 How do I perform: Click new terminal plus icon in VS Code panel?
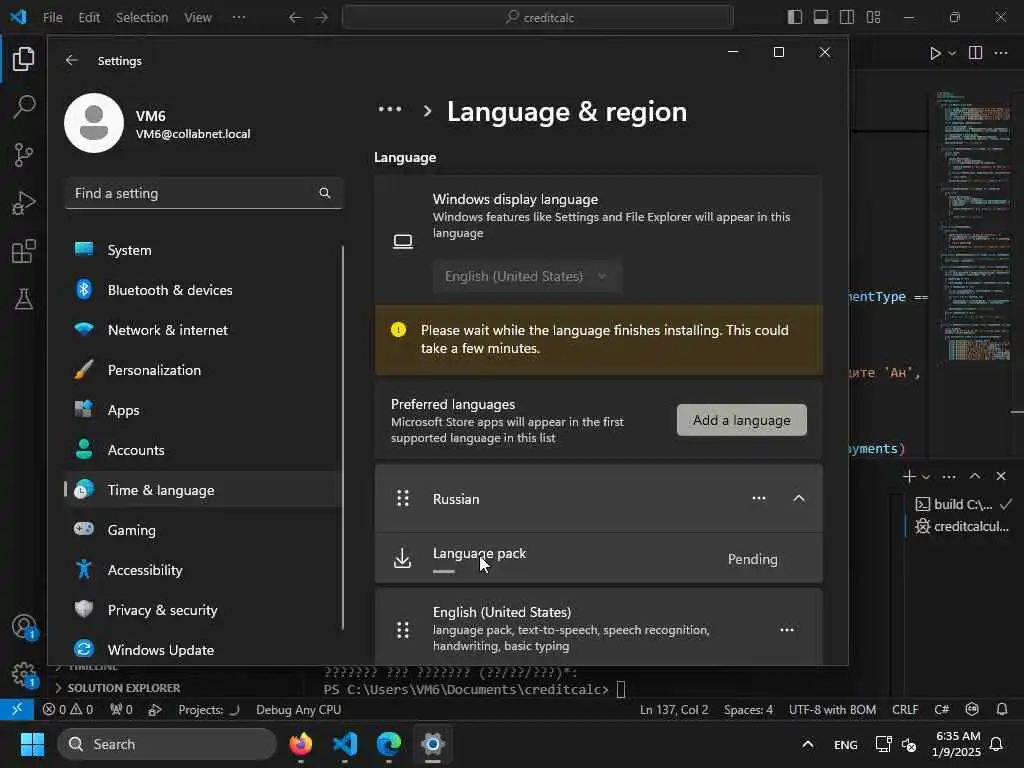tap(909, 477)
